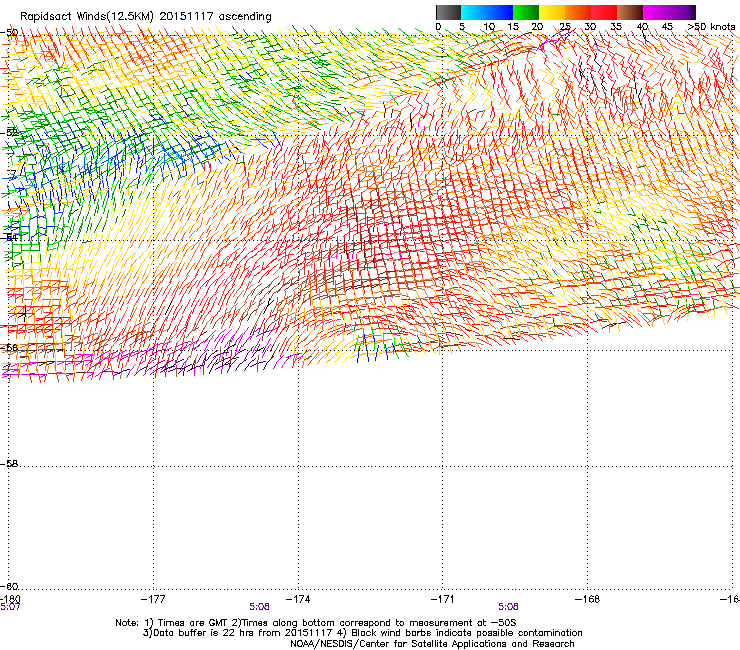Click the "0" label under the color scale
This screenshot has width=740, height=650.
point(438,27)
